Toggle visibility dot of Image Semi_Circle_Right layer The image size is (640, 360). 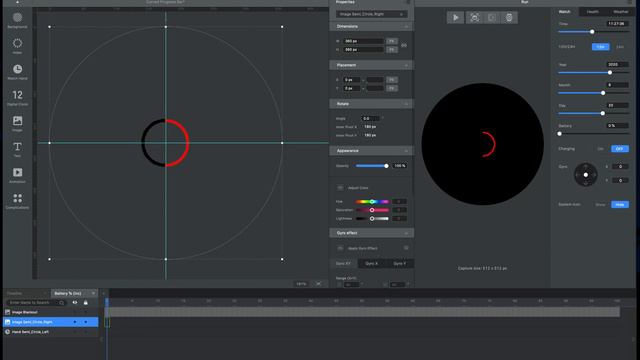click(75, 322)
